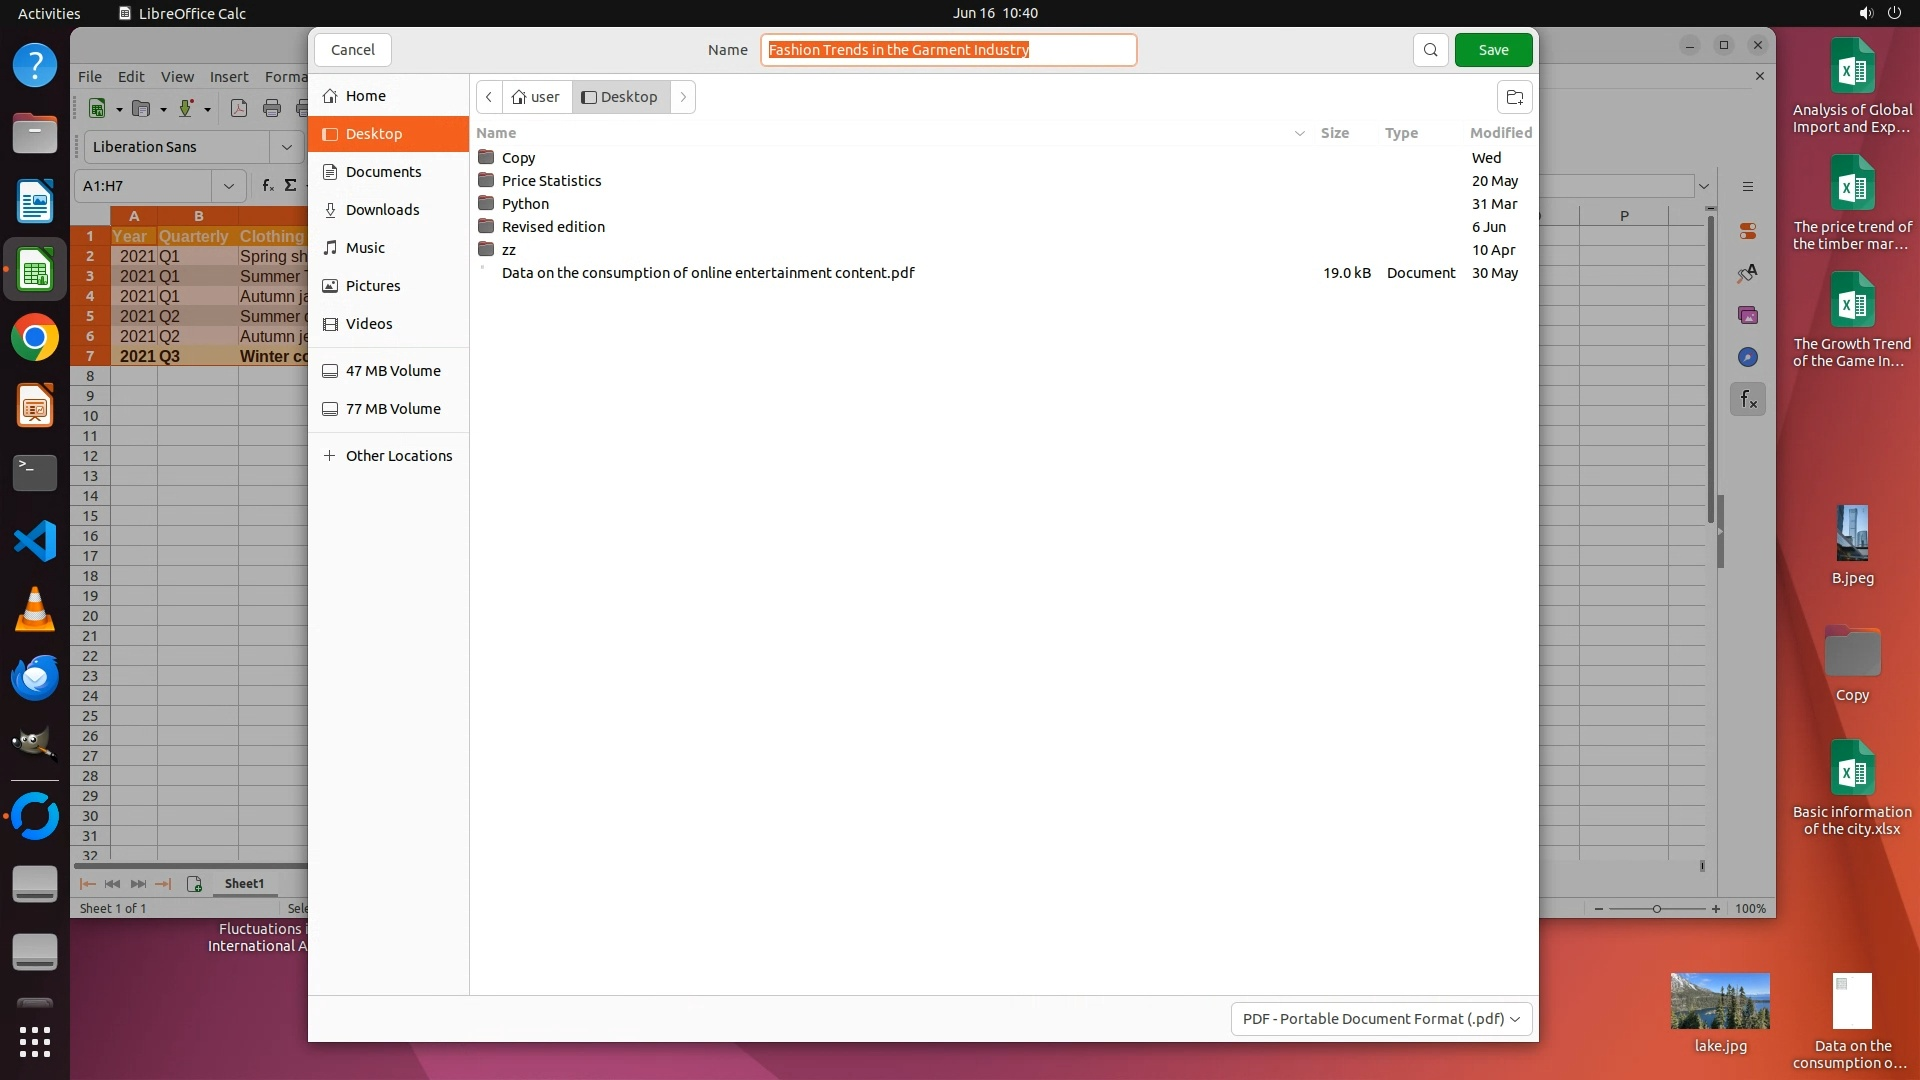Click the create new folder icon

click(1514, 97)
